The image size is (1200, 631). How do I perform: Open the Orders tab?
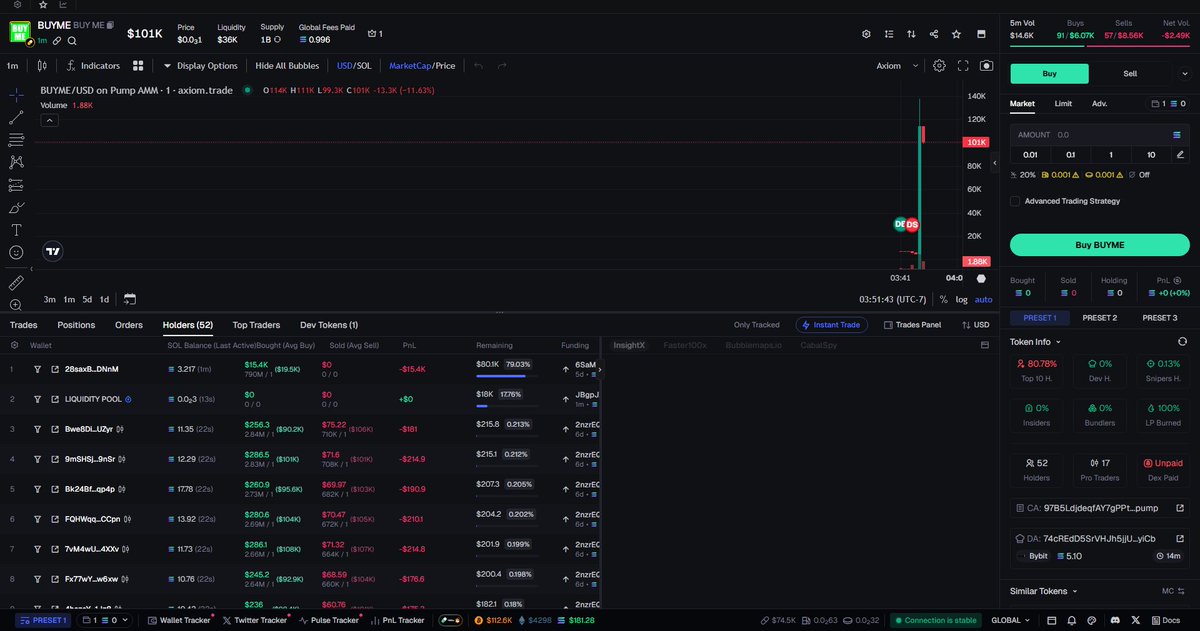[129, 325]
